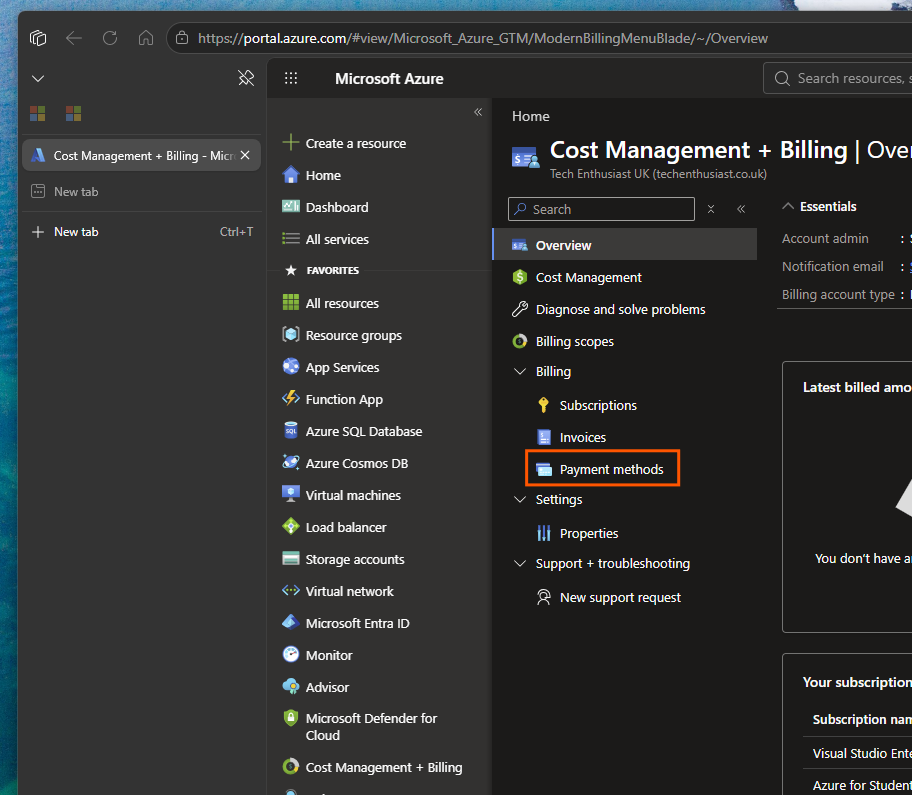Collapse the Azure left navigation pane
This screenshot has width=912, height=795.
click(x=478, y=112)
